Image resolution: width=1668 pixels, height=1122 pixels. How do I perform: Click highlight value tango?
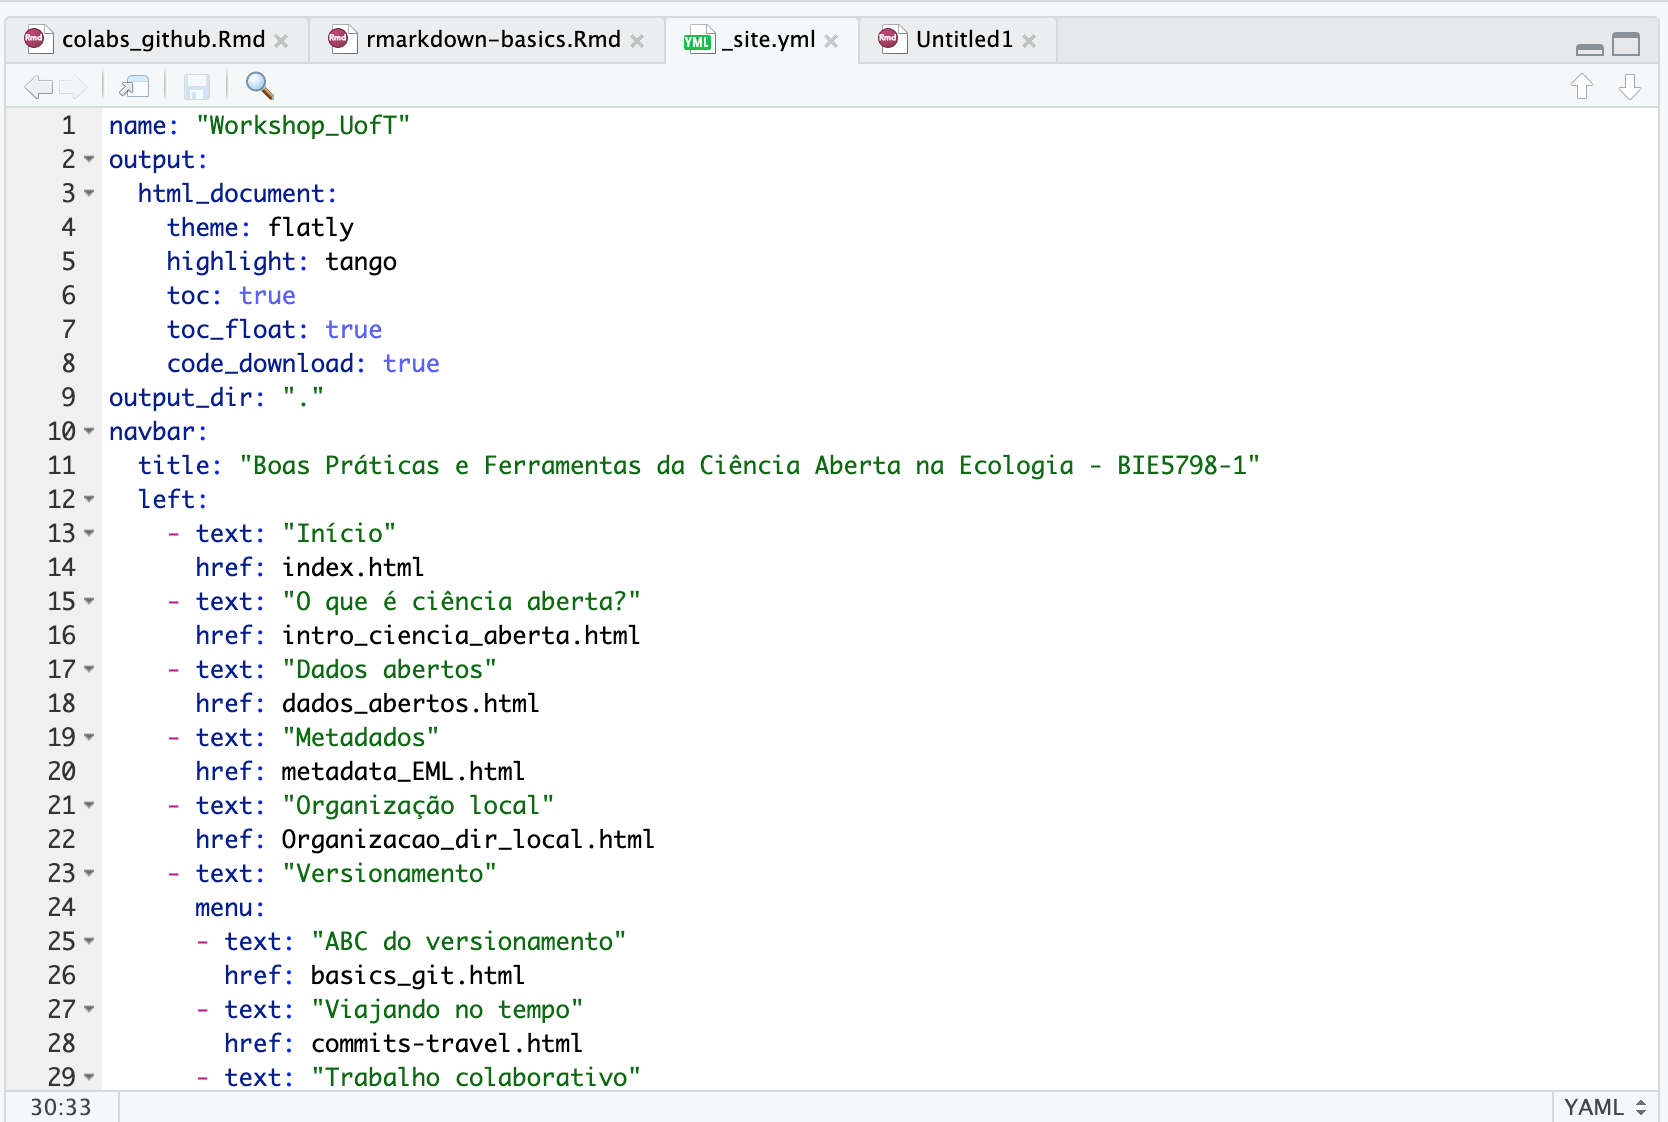pyautogui.click(x=361, y=262)
